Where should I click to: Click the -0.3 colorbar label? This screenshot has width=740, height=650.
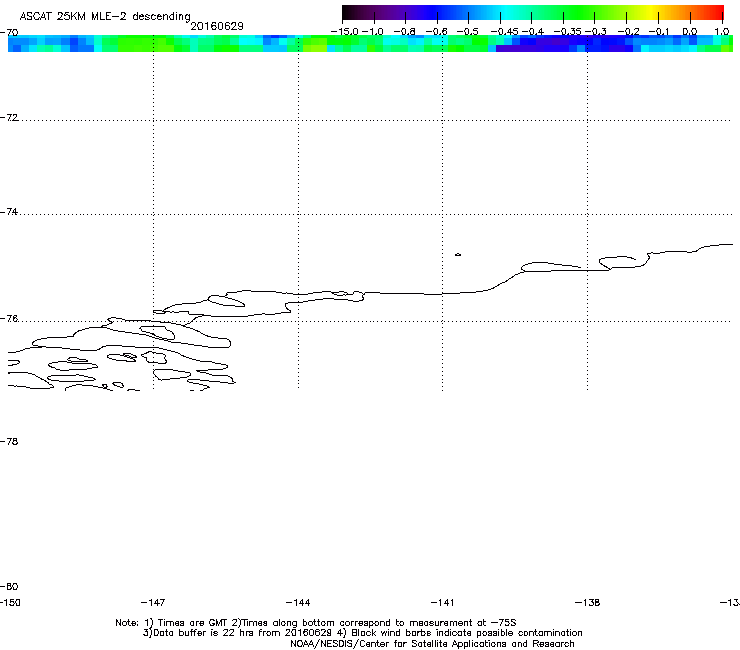coord(596,32)
